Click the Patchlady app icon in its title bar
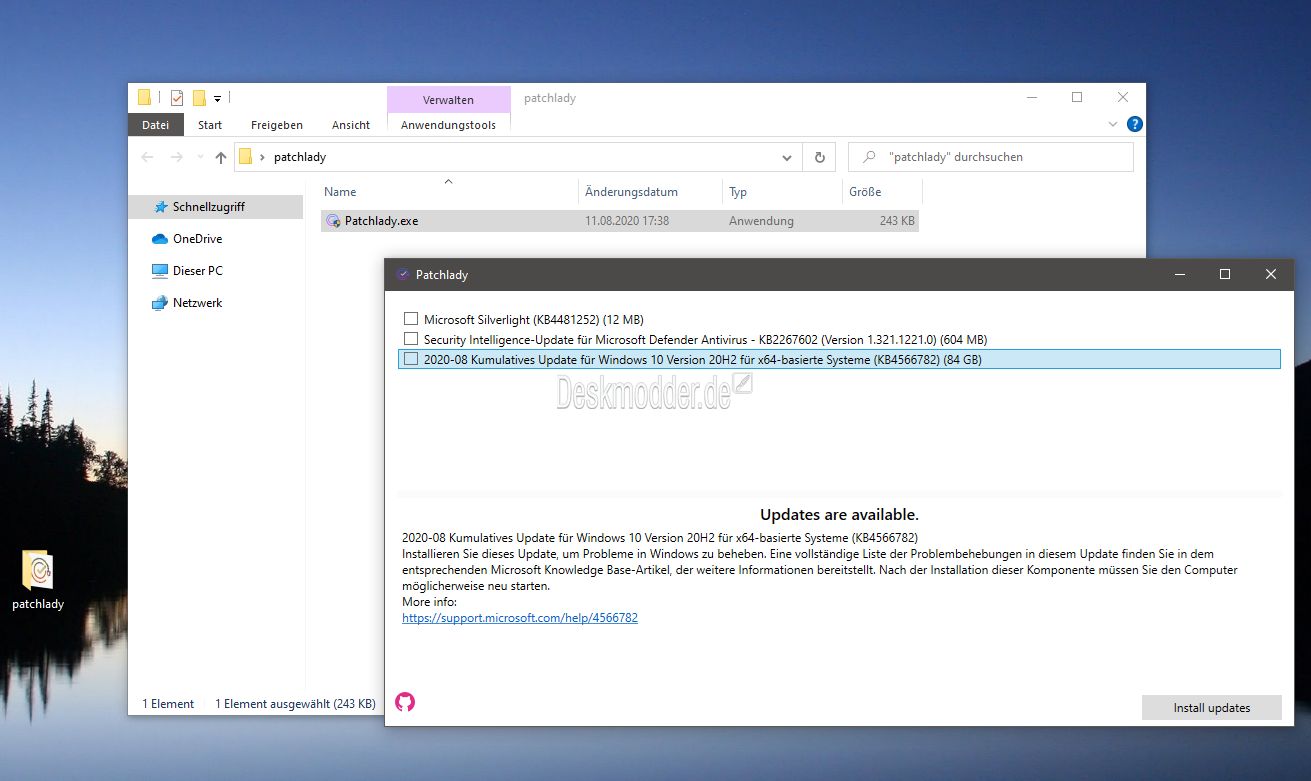1311x781 pixels. pyautogui.click(x=403, y=274)
